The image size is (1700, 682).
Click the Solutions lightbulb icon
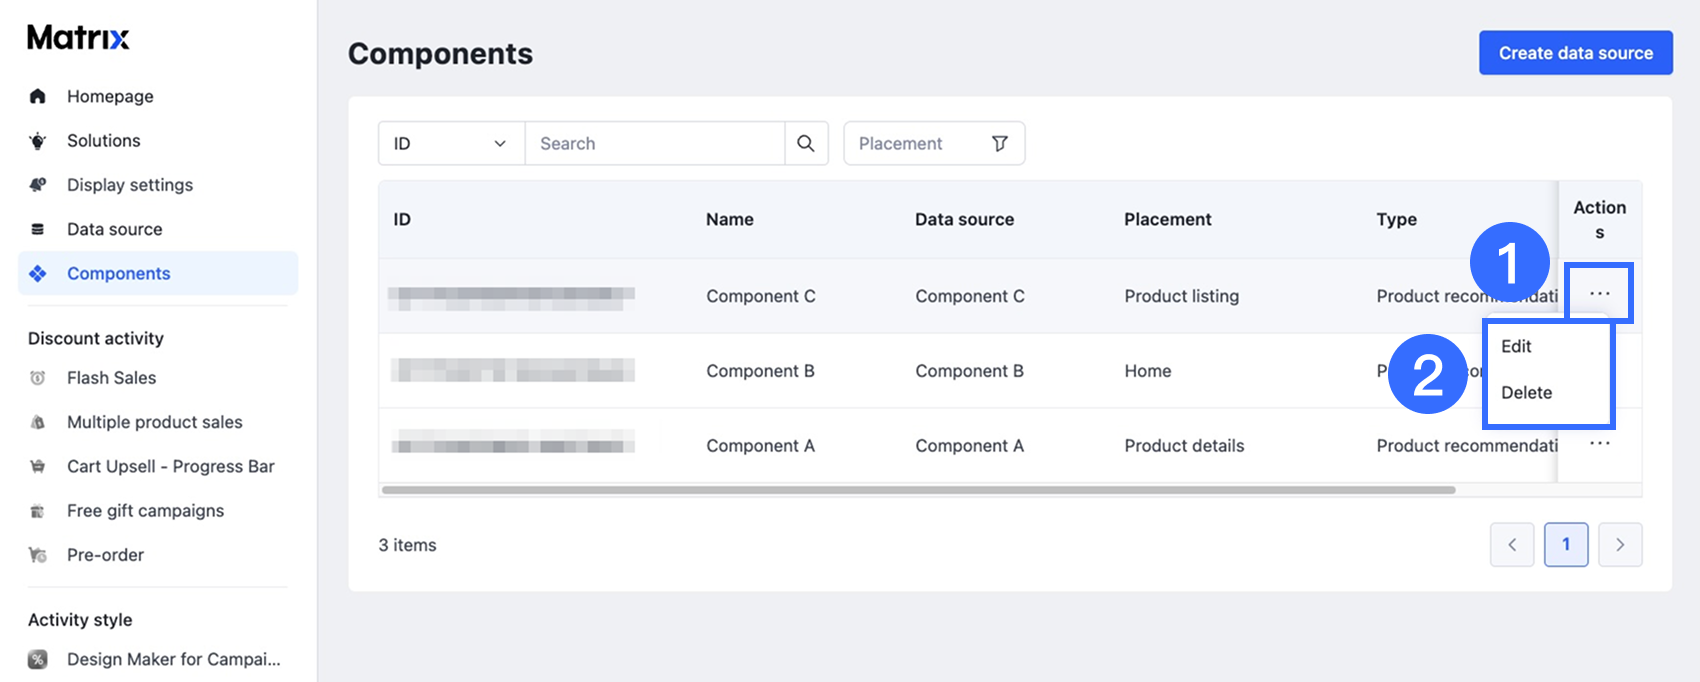[x=38, y=141]
